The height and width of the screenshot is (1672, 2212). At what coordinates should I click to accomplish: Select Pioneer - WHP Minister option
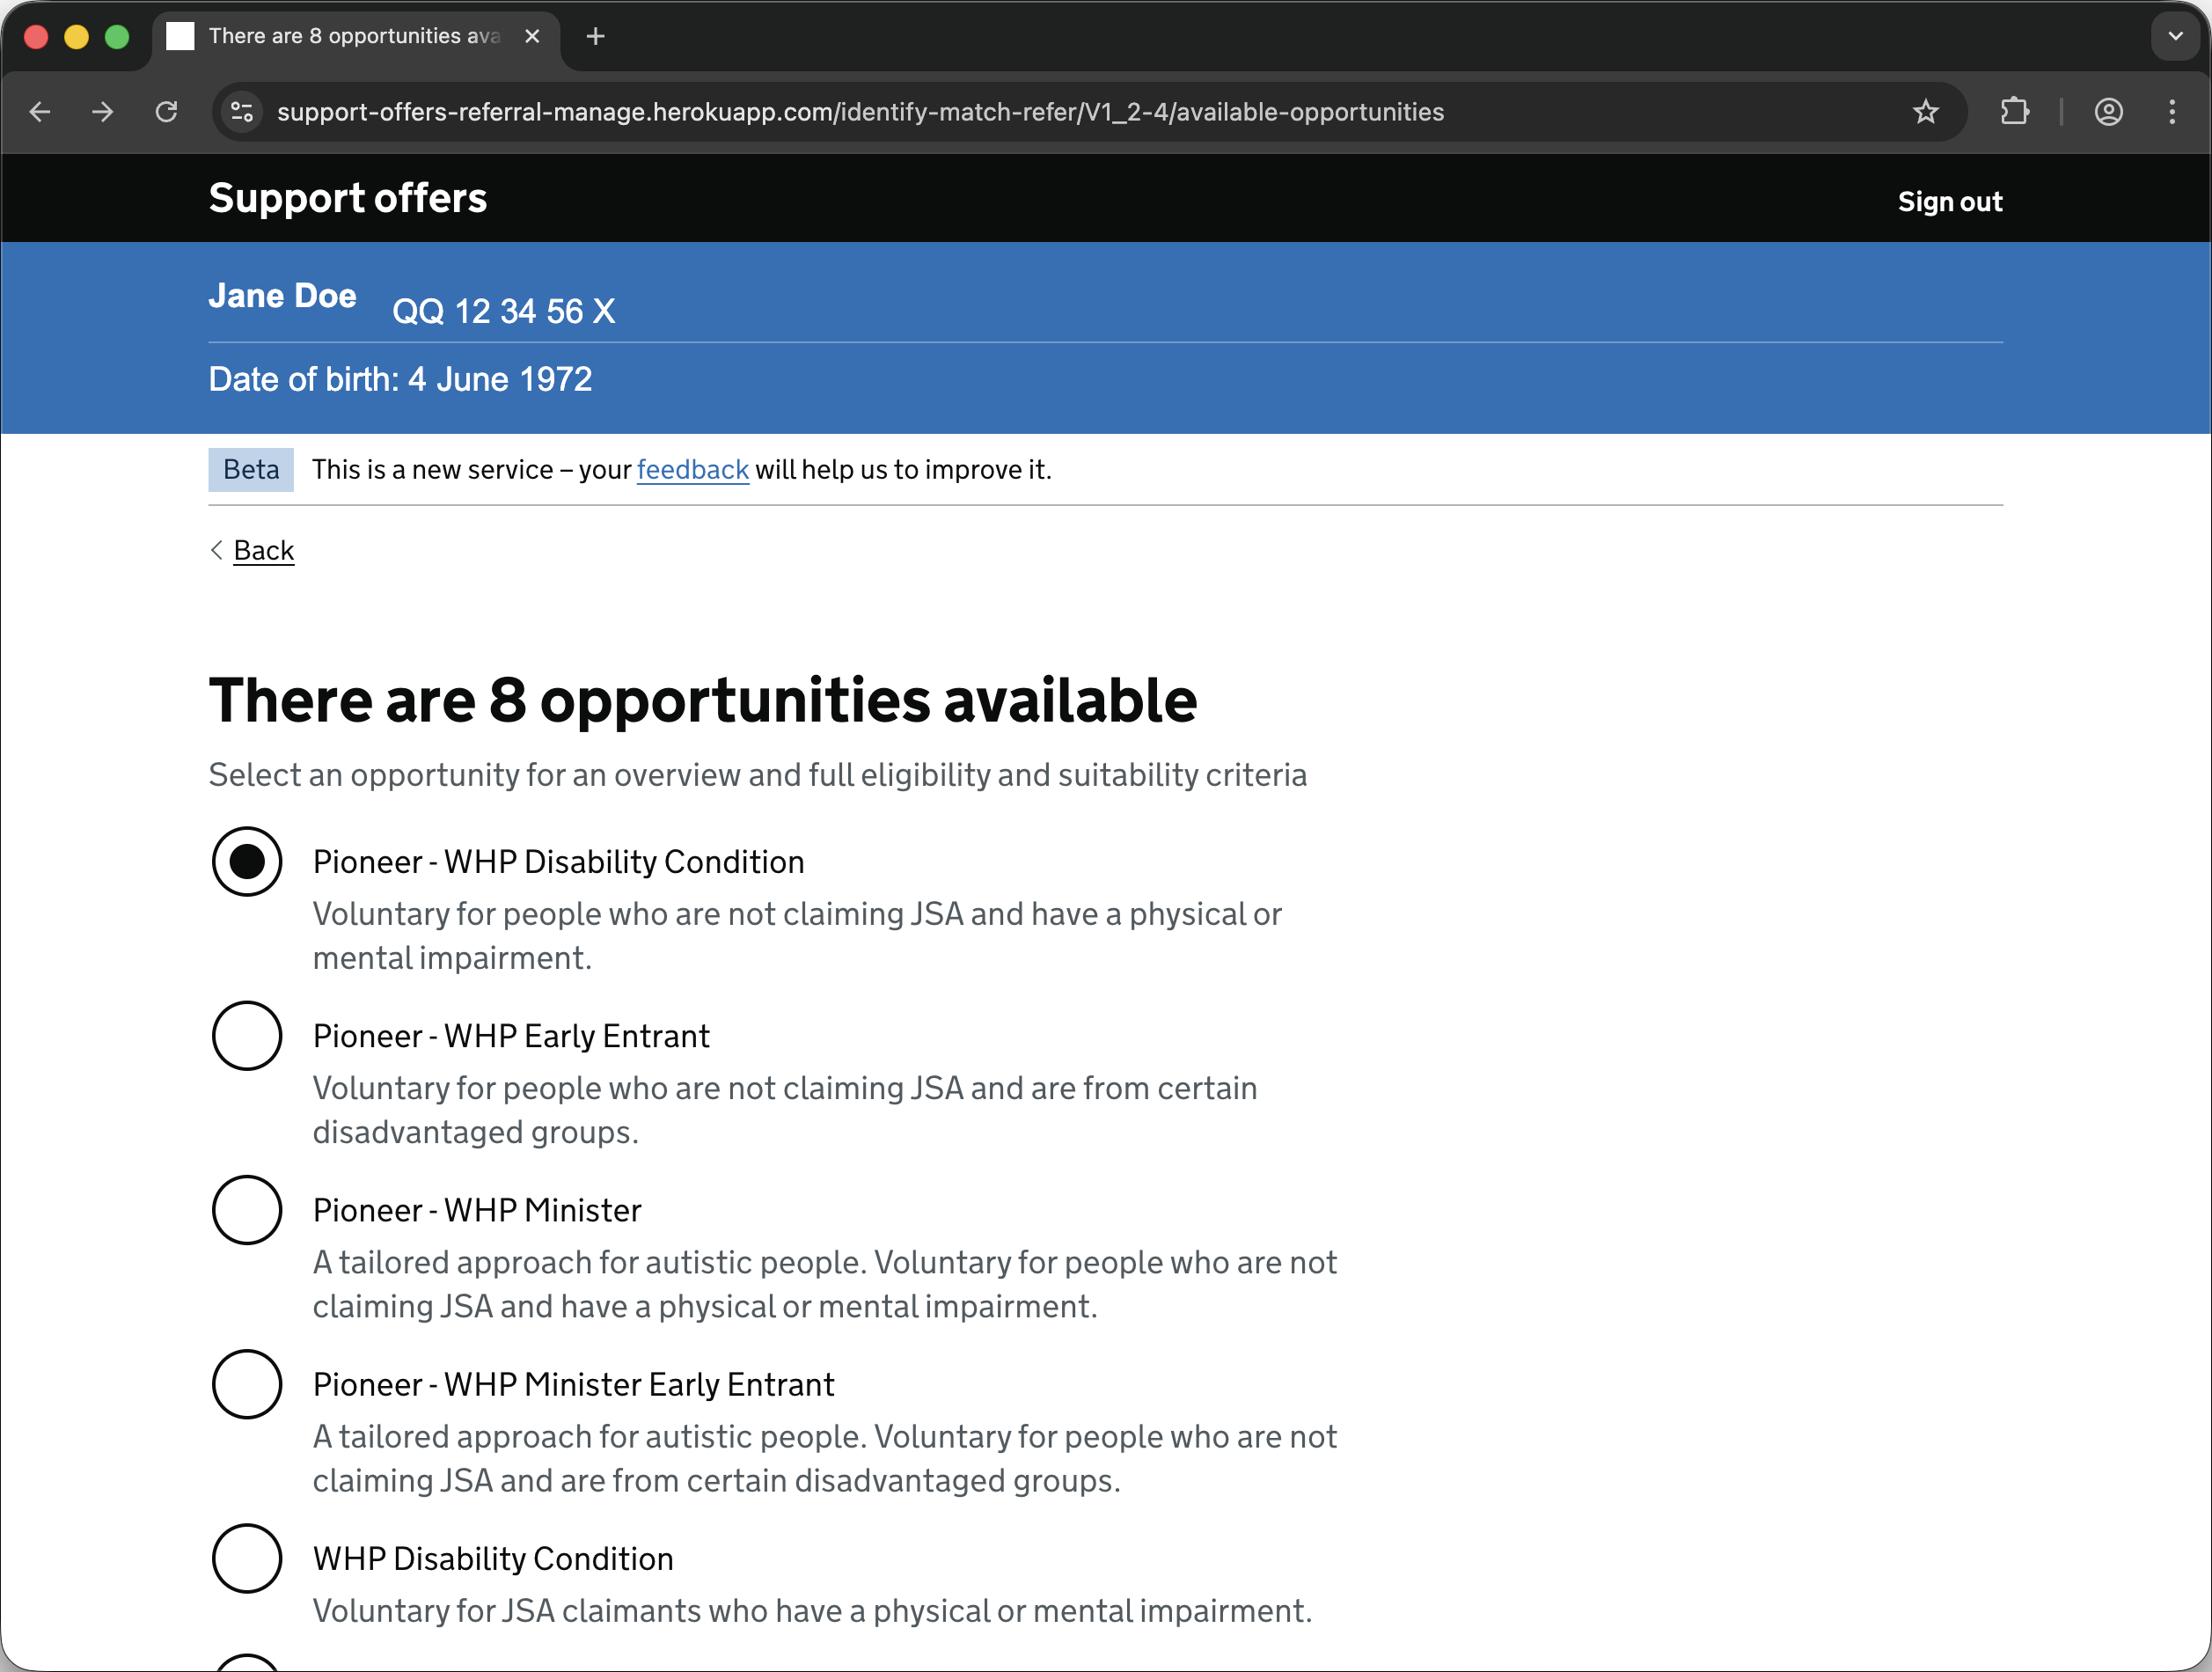(x=247, y=1210)
